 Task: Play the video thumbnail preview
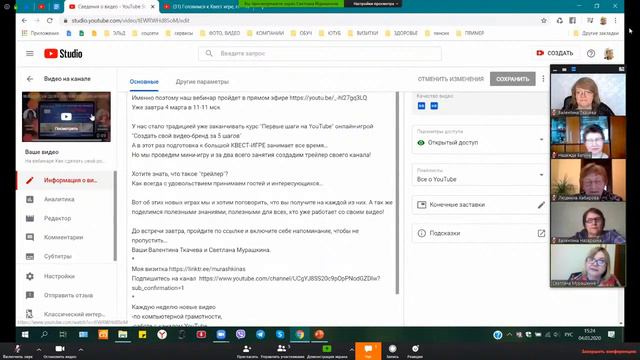pos(66,117)
